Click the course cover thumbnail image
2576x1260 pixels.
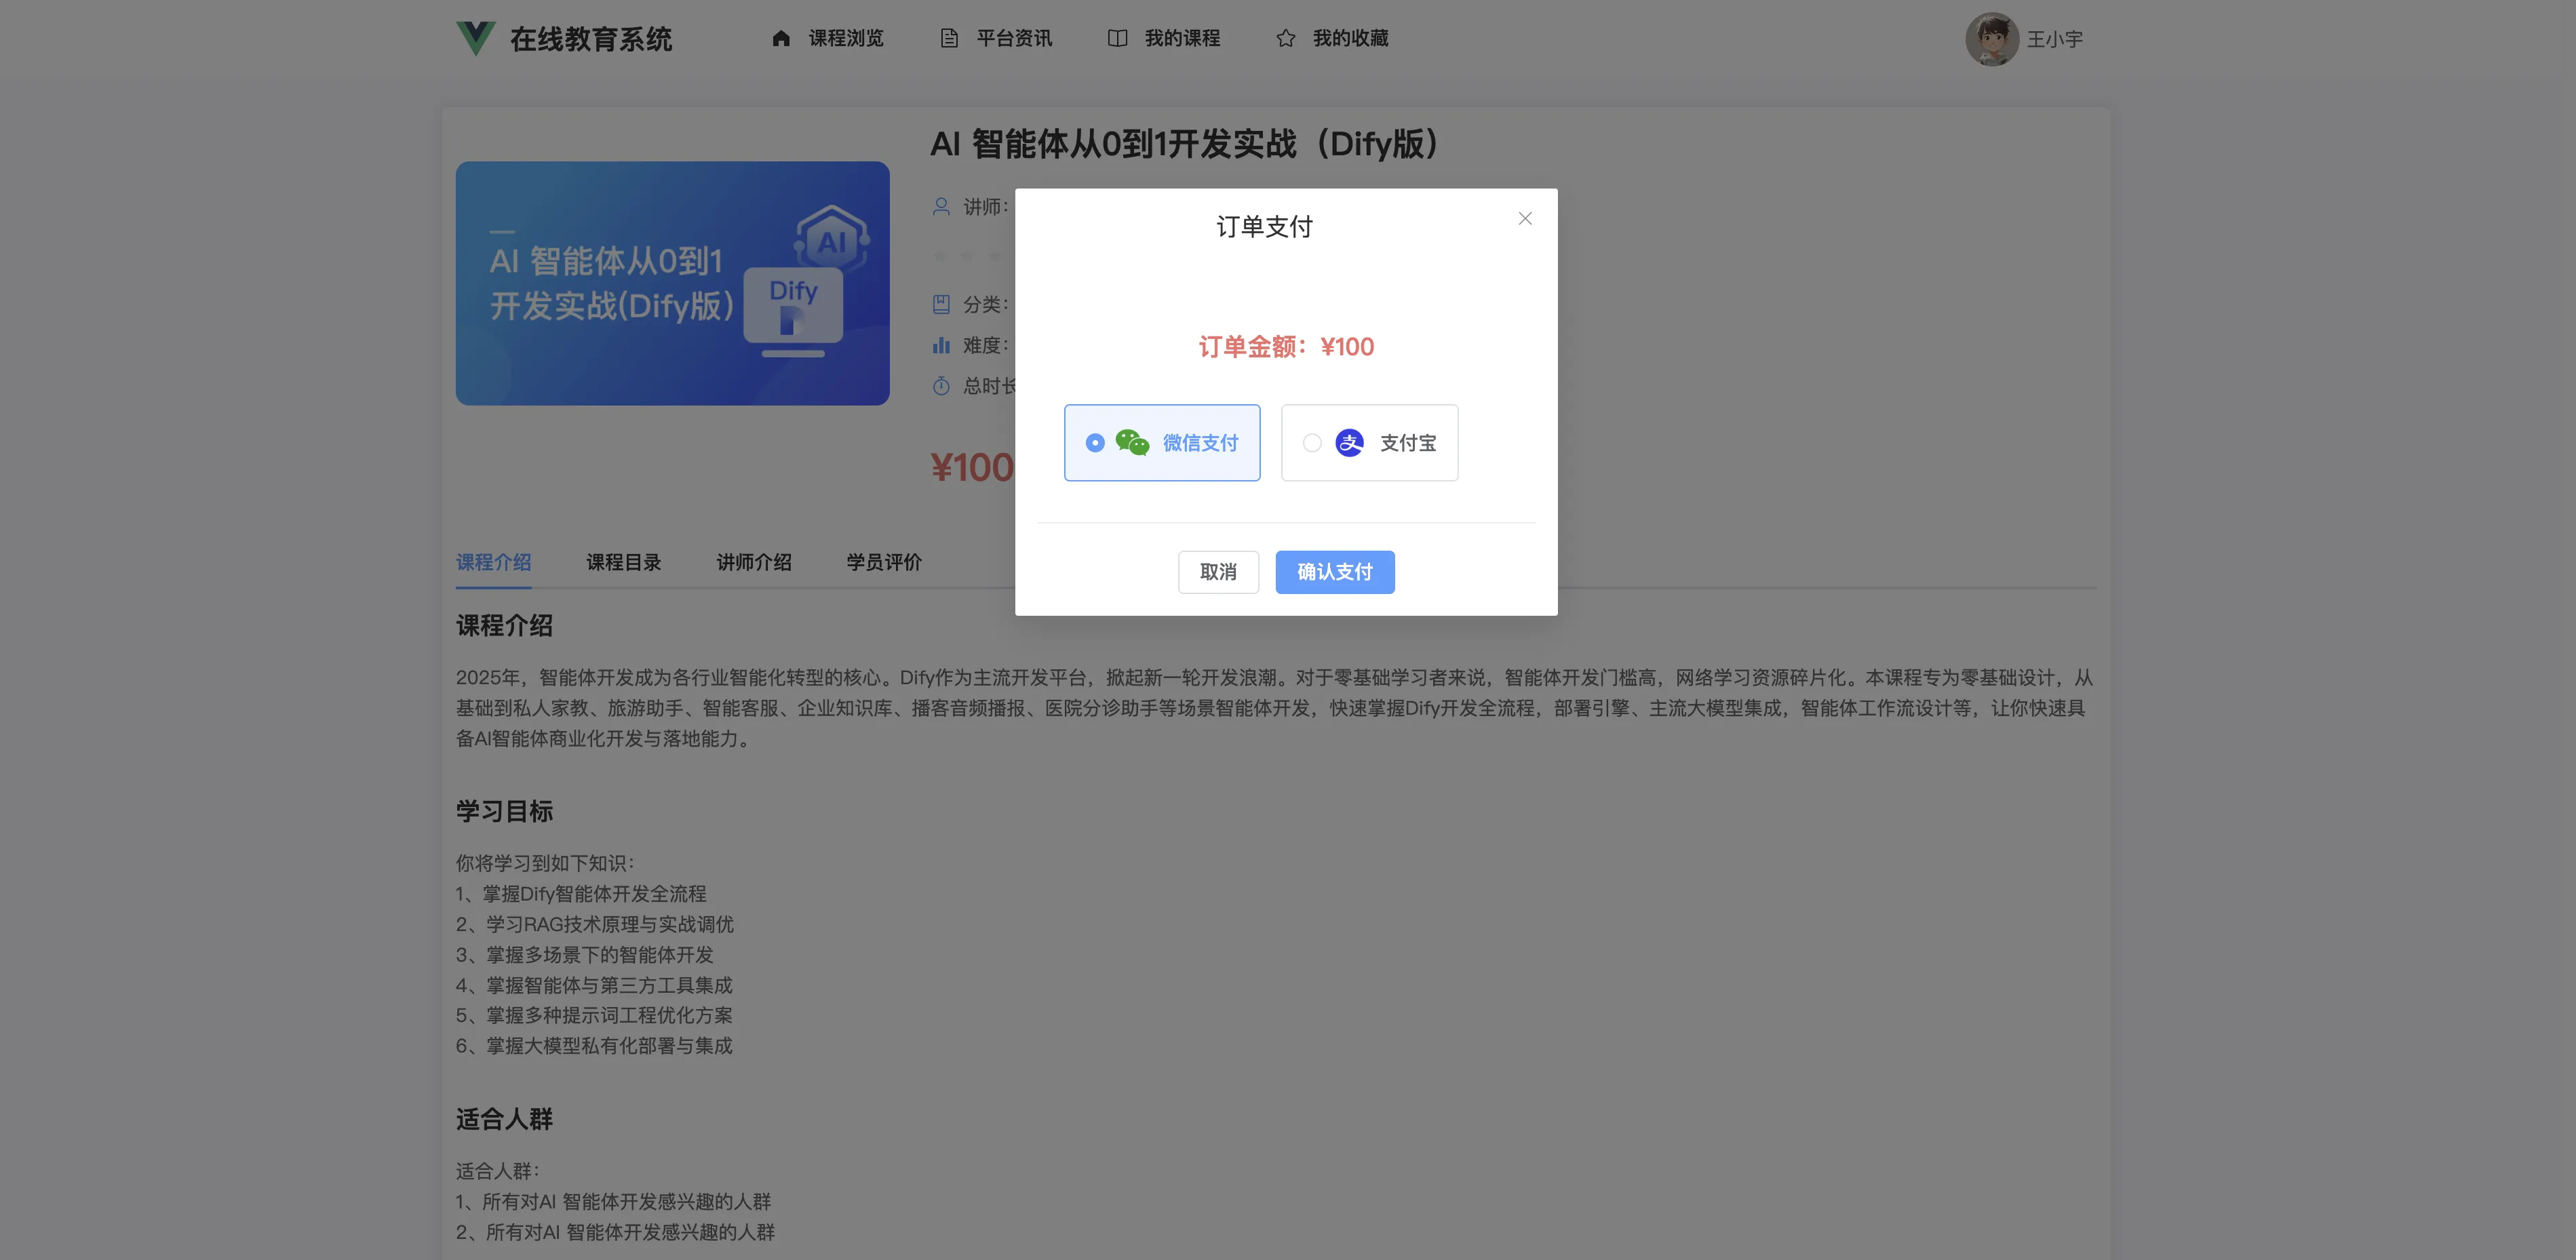coord(672,283)
